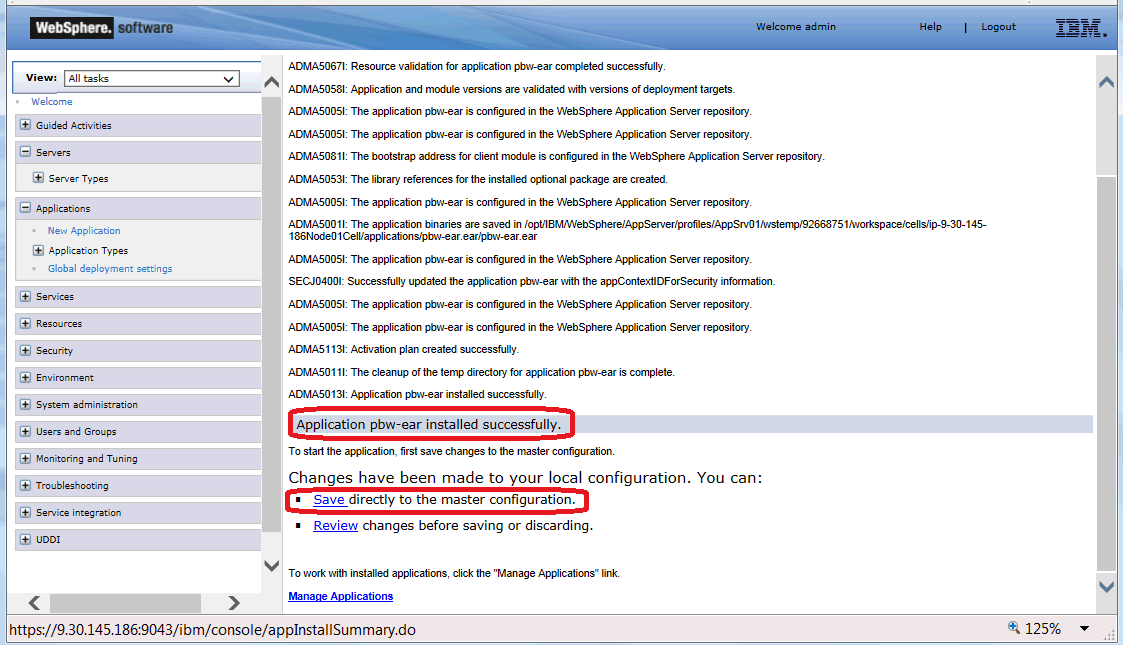The image size is (1123, 645).
Task: Select the Service integration label
Action: pos(79,513)
